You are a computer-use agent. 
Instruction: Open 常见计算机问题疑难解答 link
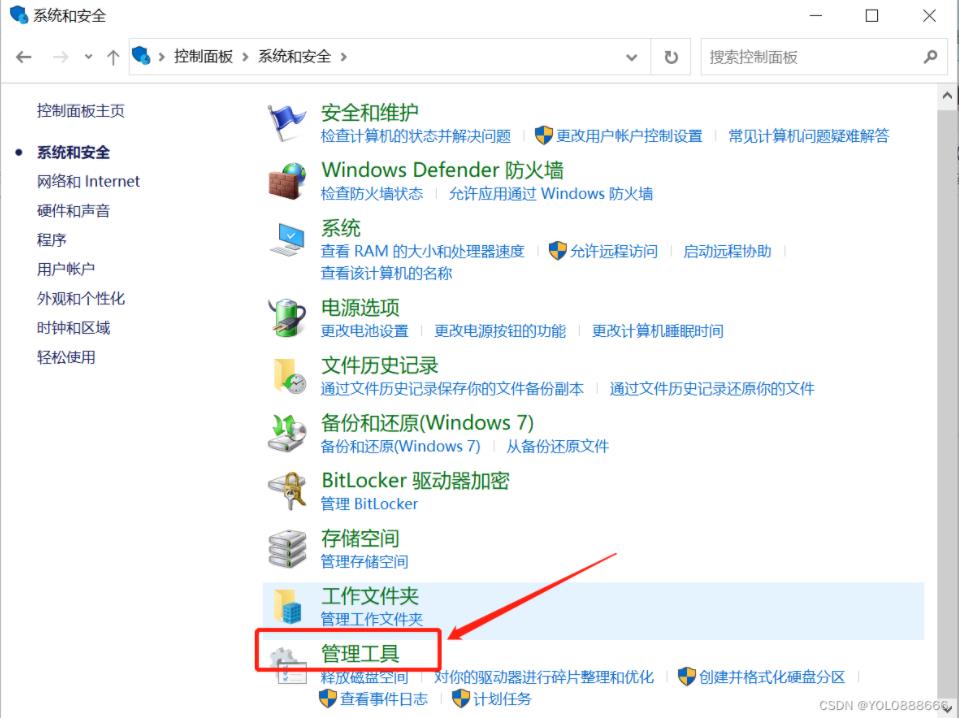pyautogui.click(x=808, y=136)
